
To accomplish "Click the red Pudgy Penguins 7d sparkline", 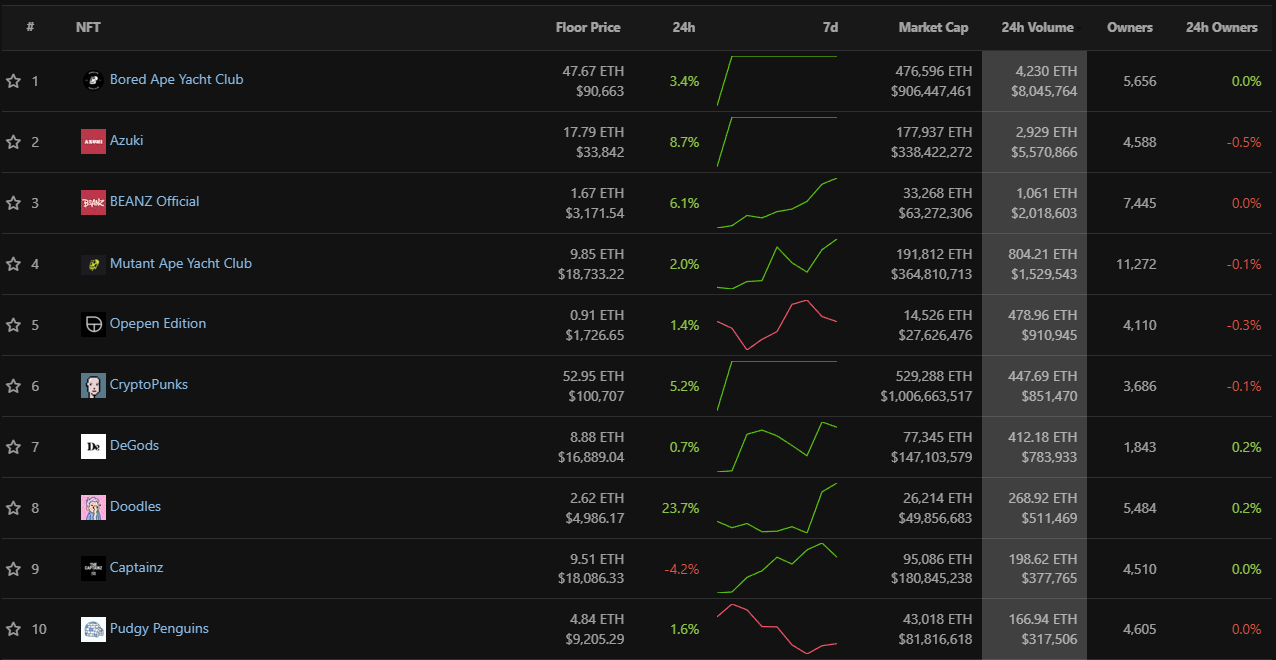I will (x=777, y=629).
